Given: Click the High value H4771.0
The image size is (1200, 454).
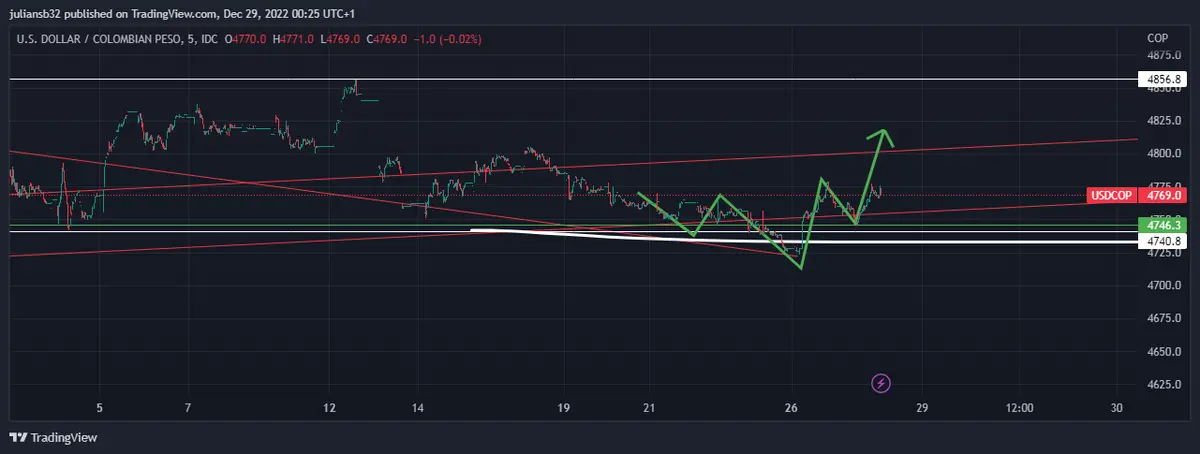Looking at the screenshot, I should coord(291,39).
